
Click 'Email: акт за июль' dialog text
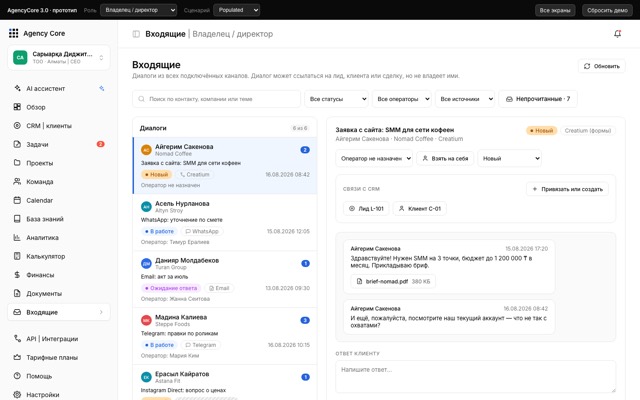(x=164, y=276)
